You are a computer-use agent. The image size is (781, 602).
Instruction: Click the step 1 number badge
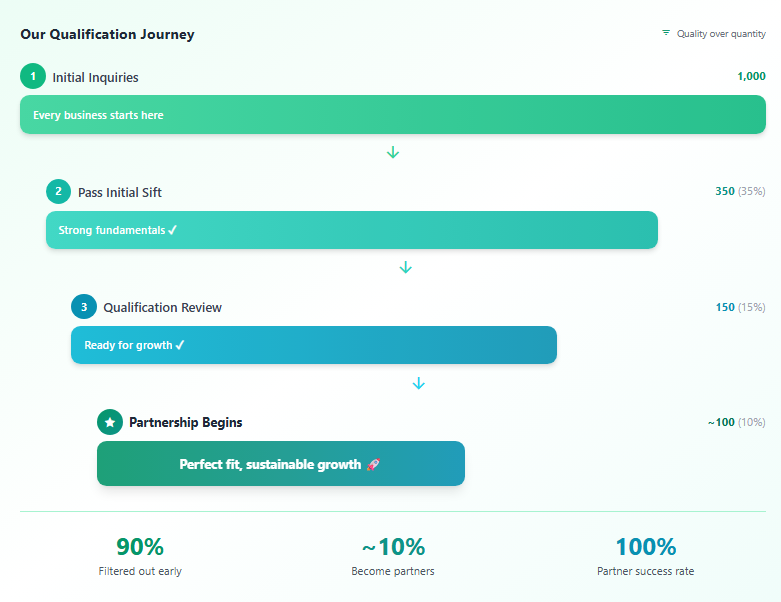pos(33,76)
